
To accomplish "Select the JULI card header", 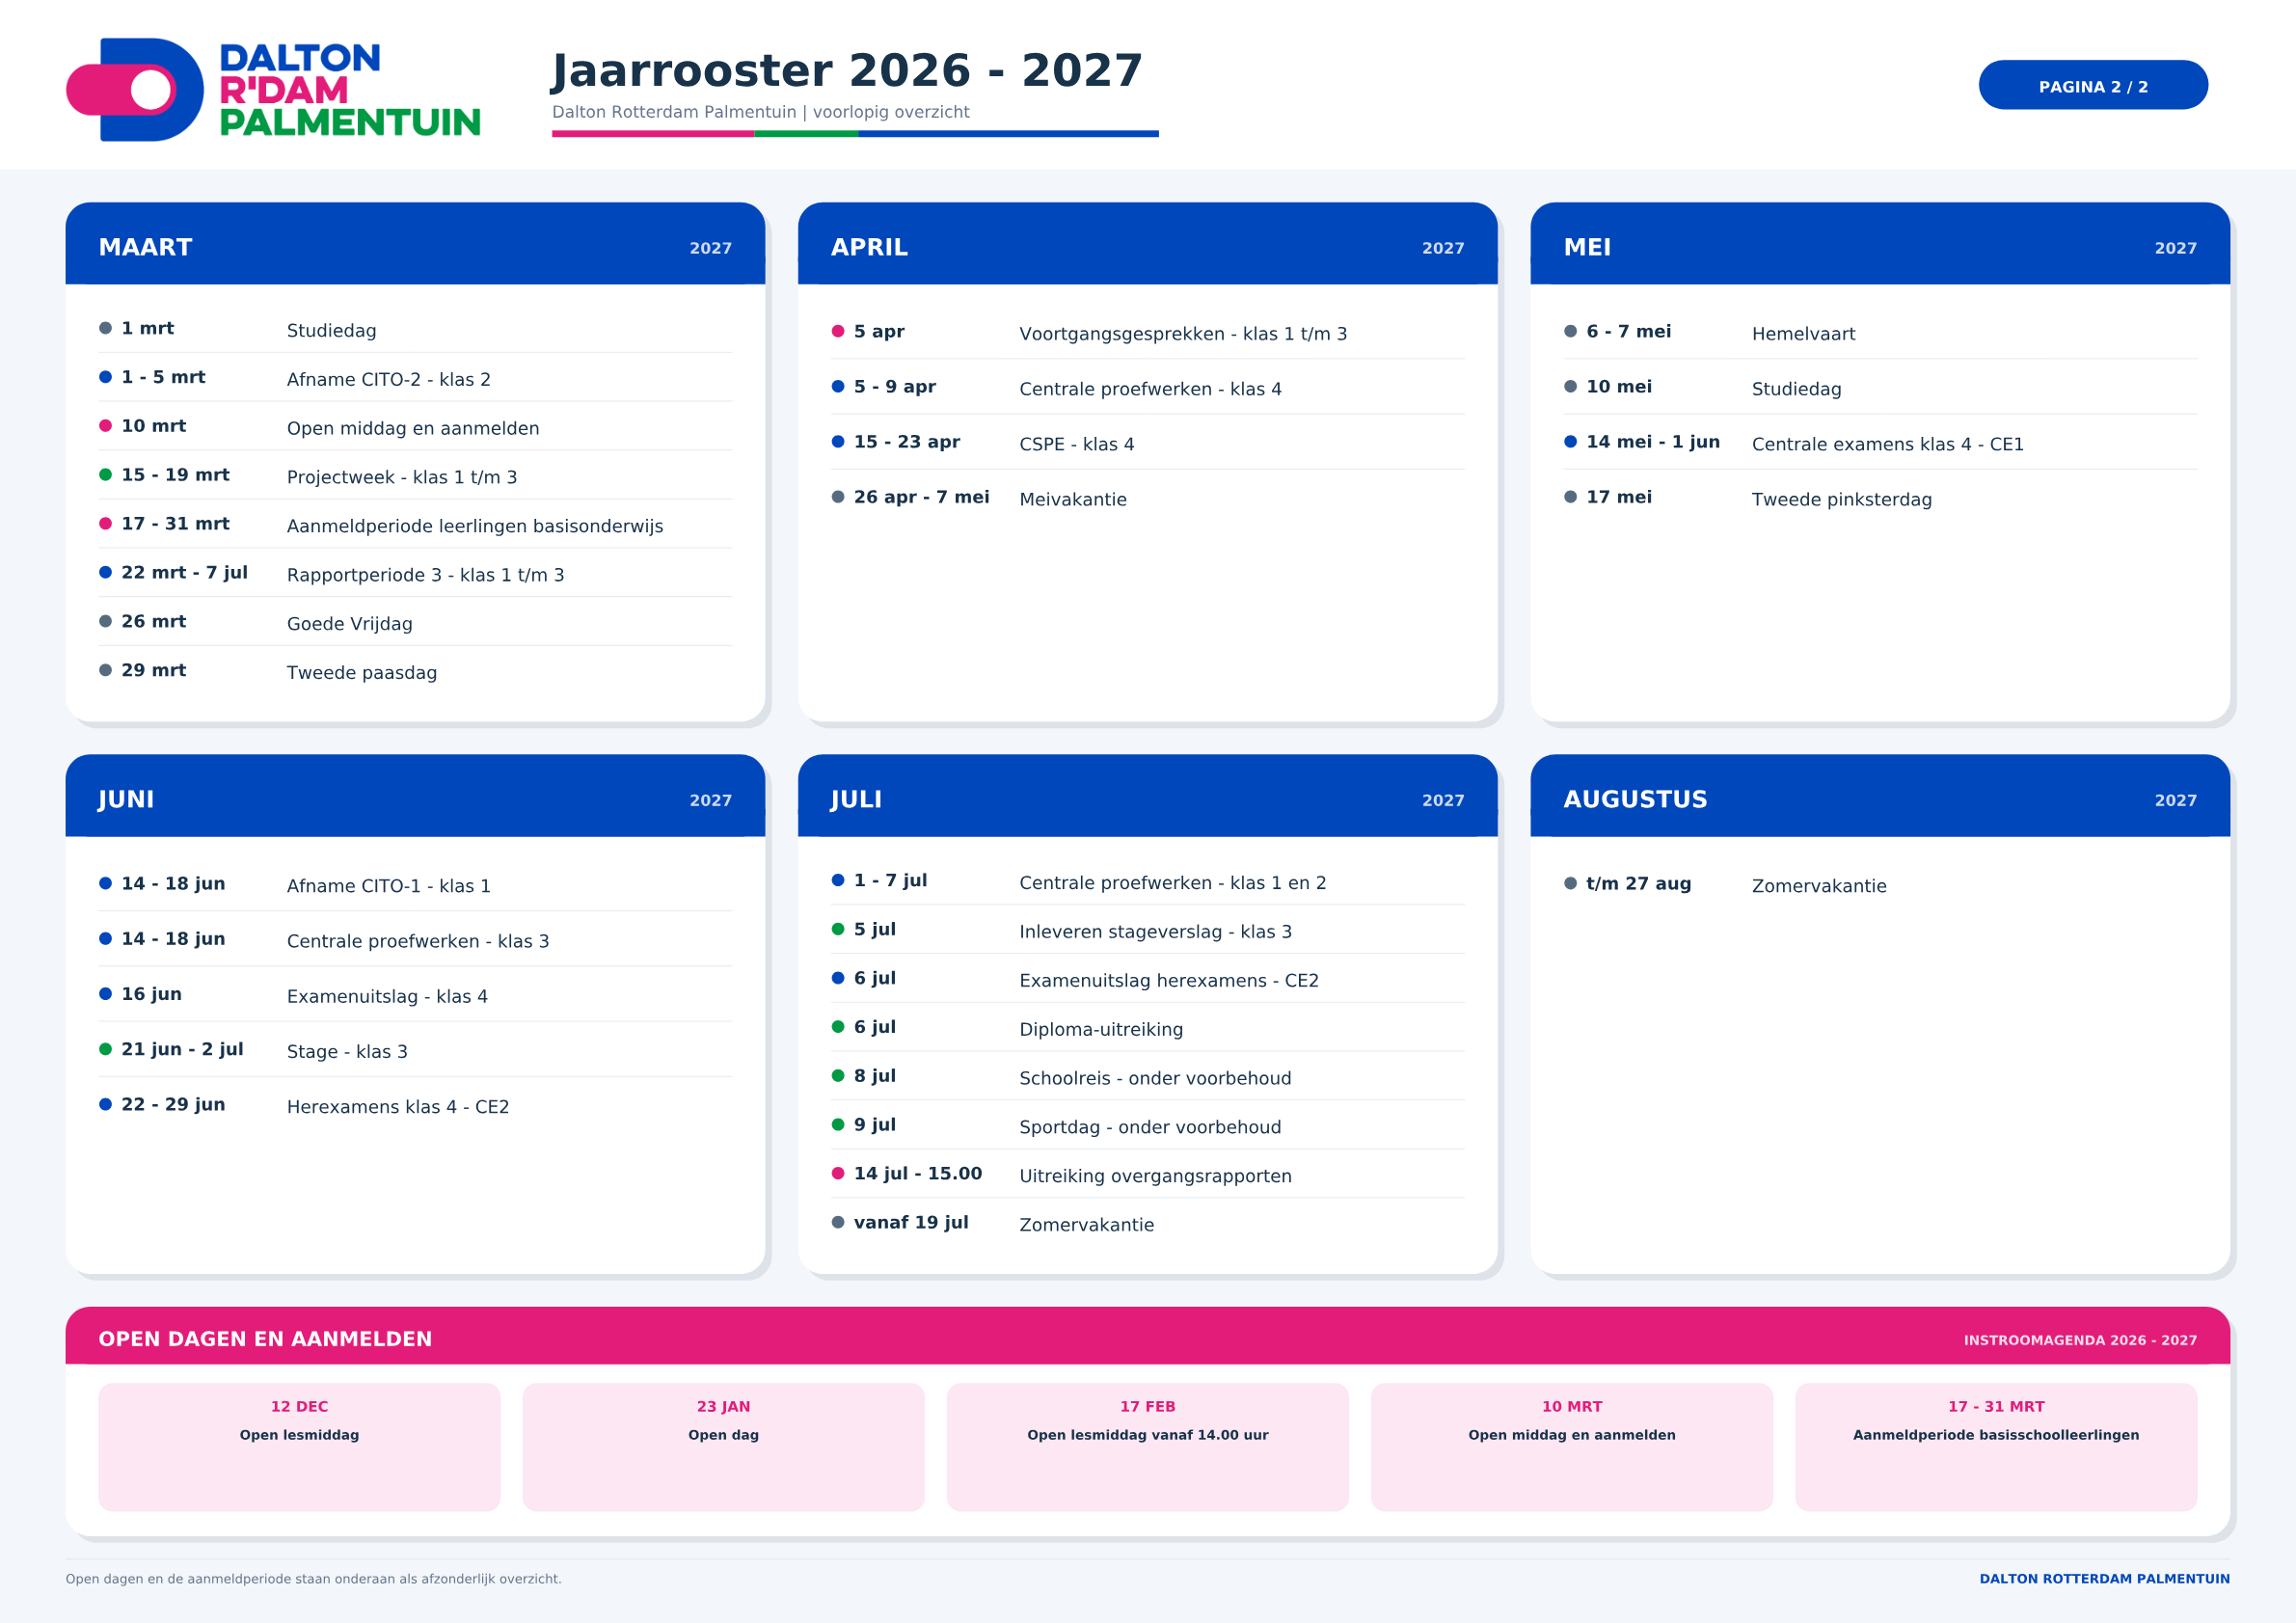I will point(1147,796).
